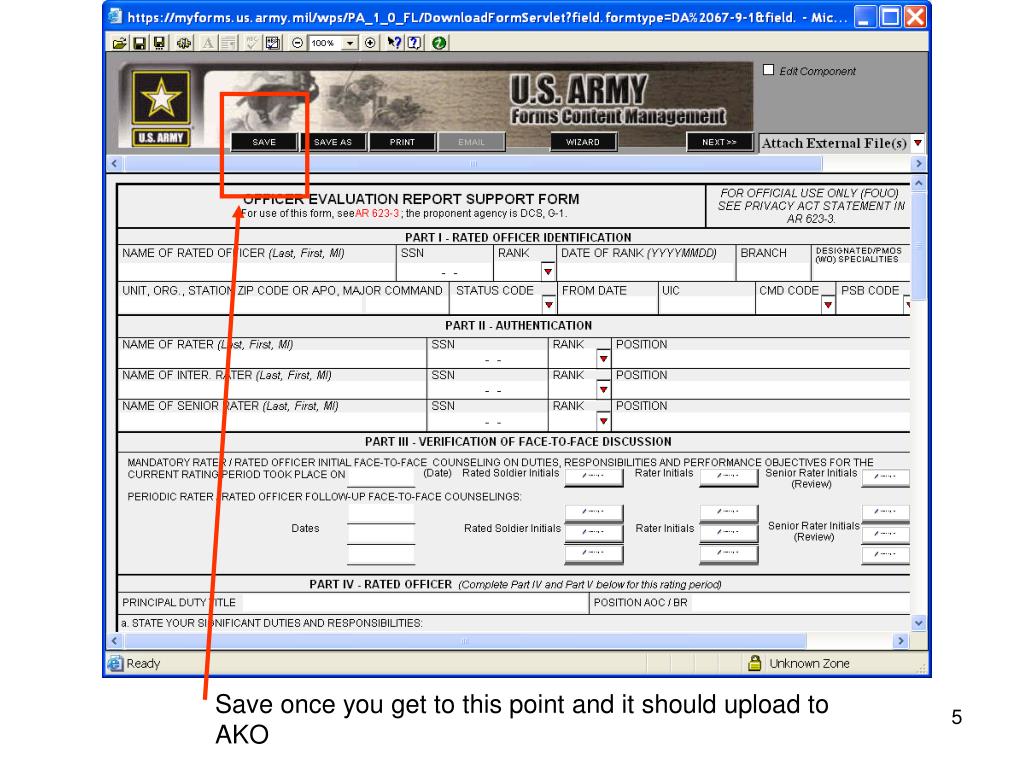The image size is (1024, 768).
Task: Click bottom horizontal scrollbar right arrow
Action: [901, 641]
